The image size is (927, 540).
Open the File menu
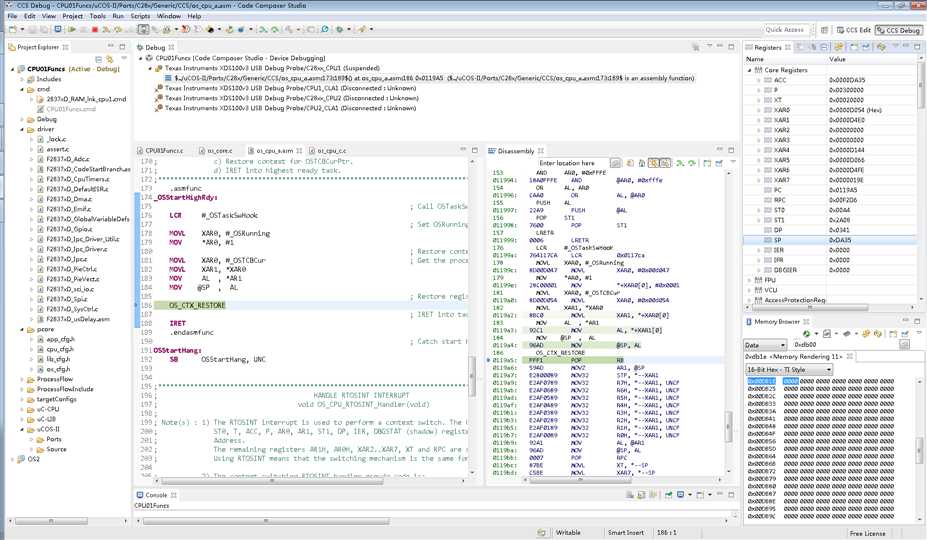[x=12, y=16]
